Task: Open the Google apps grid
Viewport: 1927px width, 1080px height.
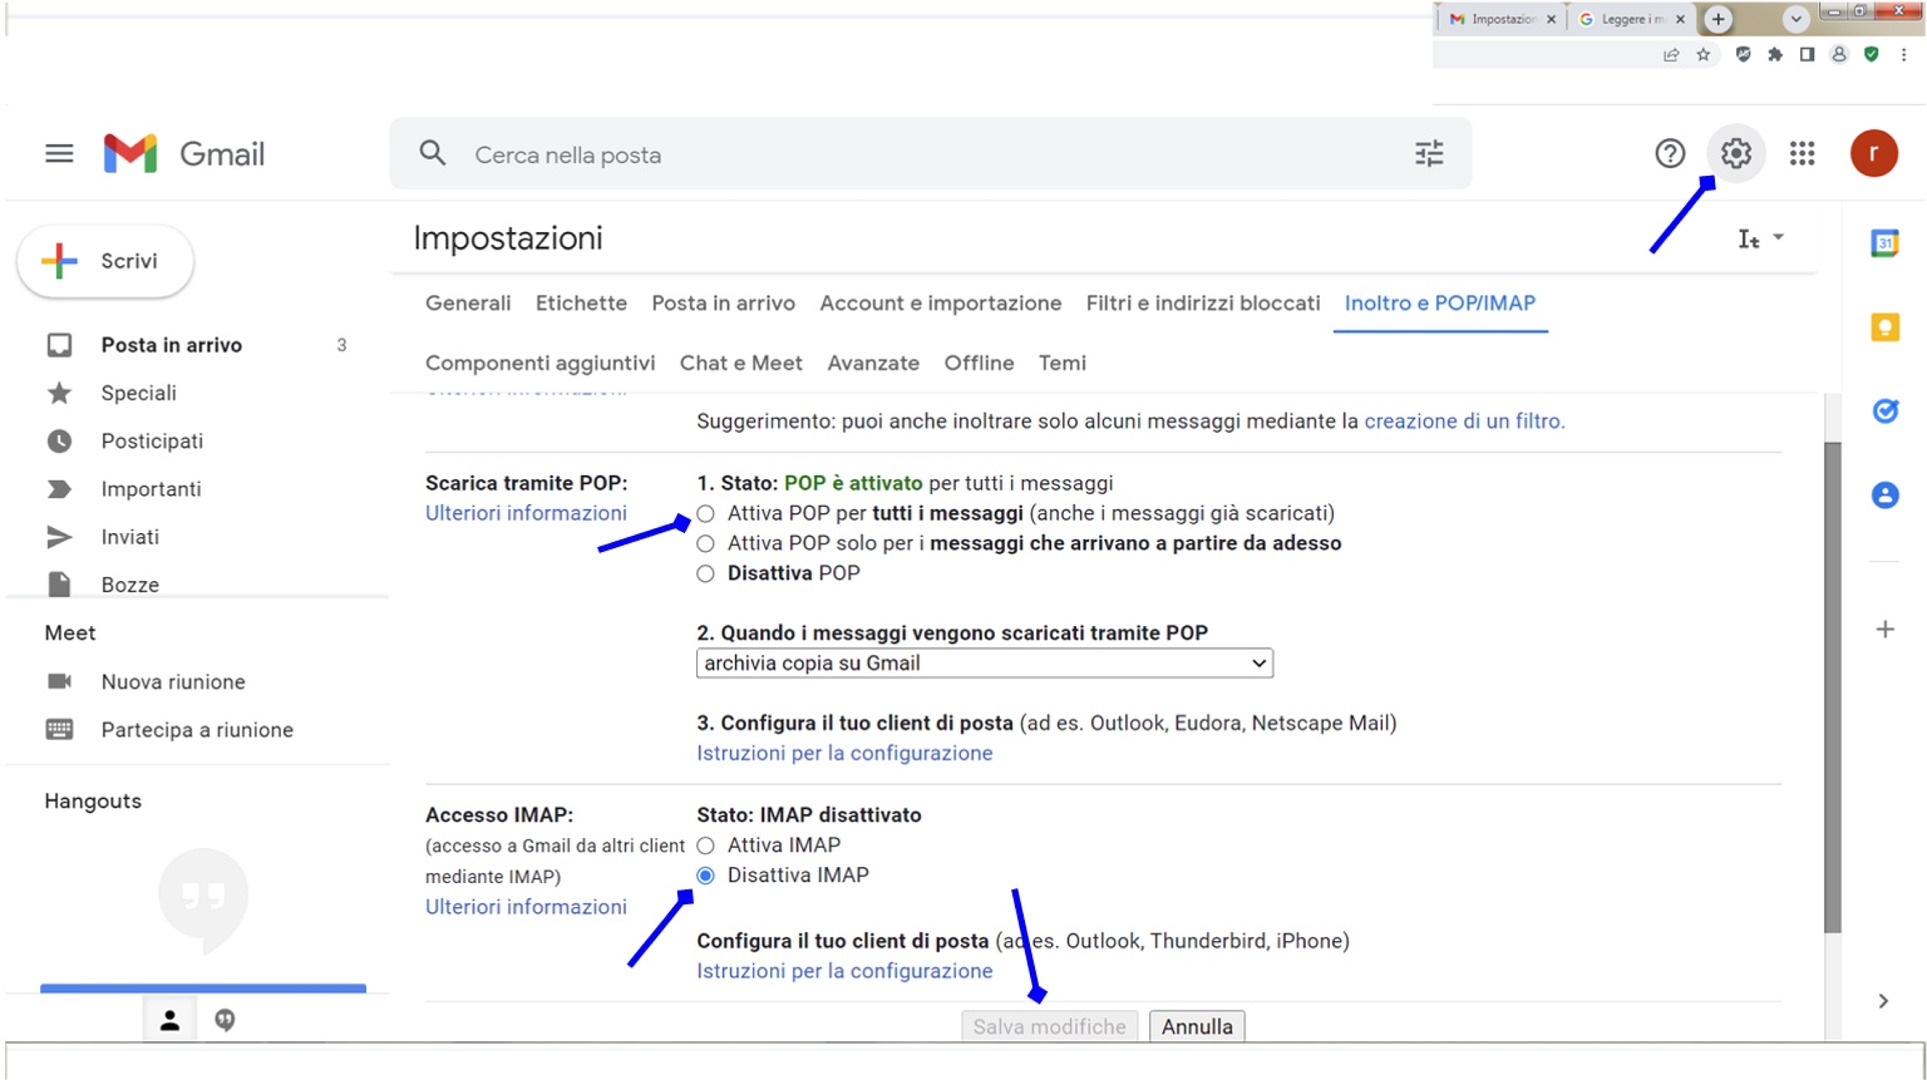Action: [x=1801, y=154]
